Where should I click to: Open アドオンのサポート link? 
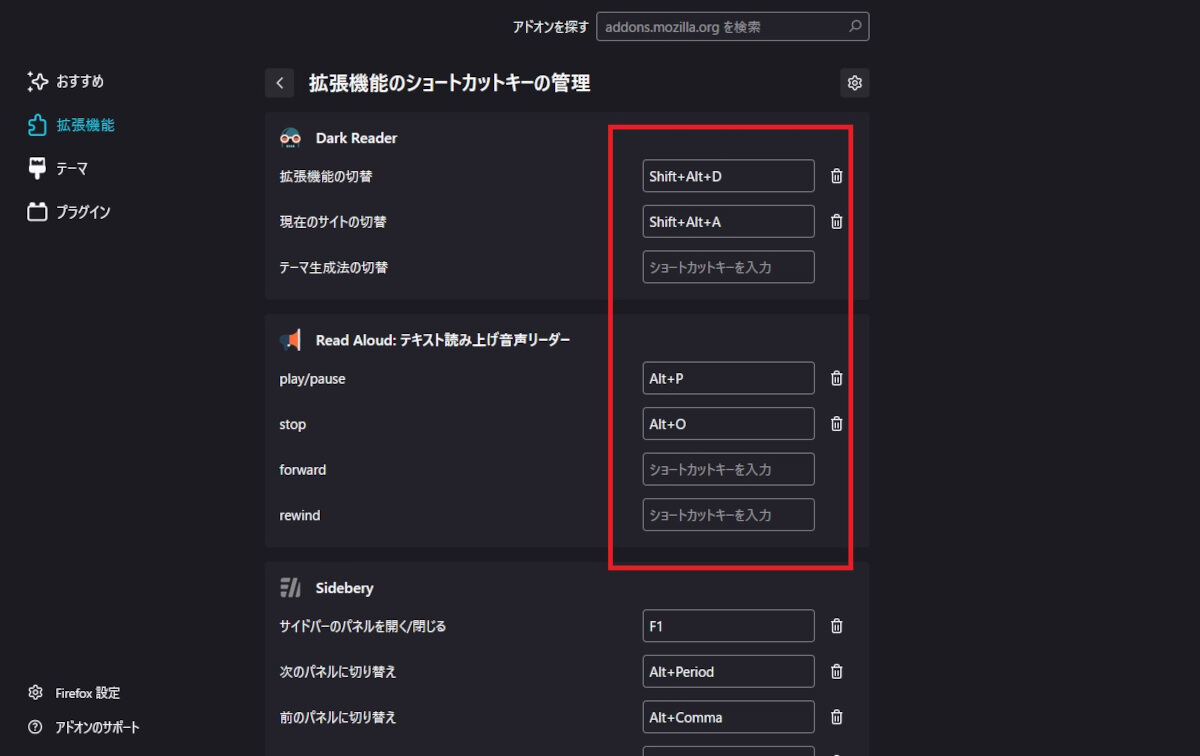pos(85,727)
